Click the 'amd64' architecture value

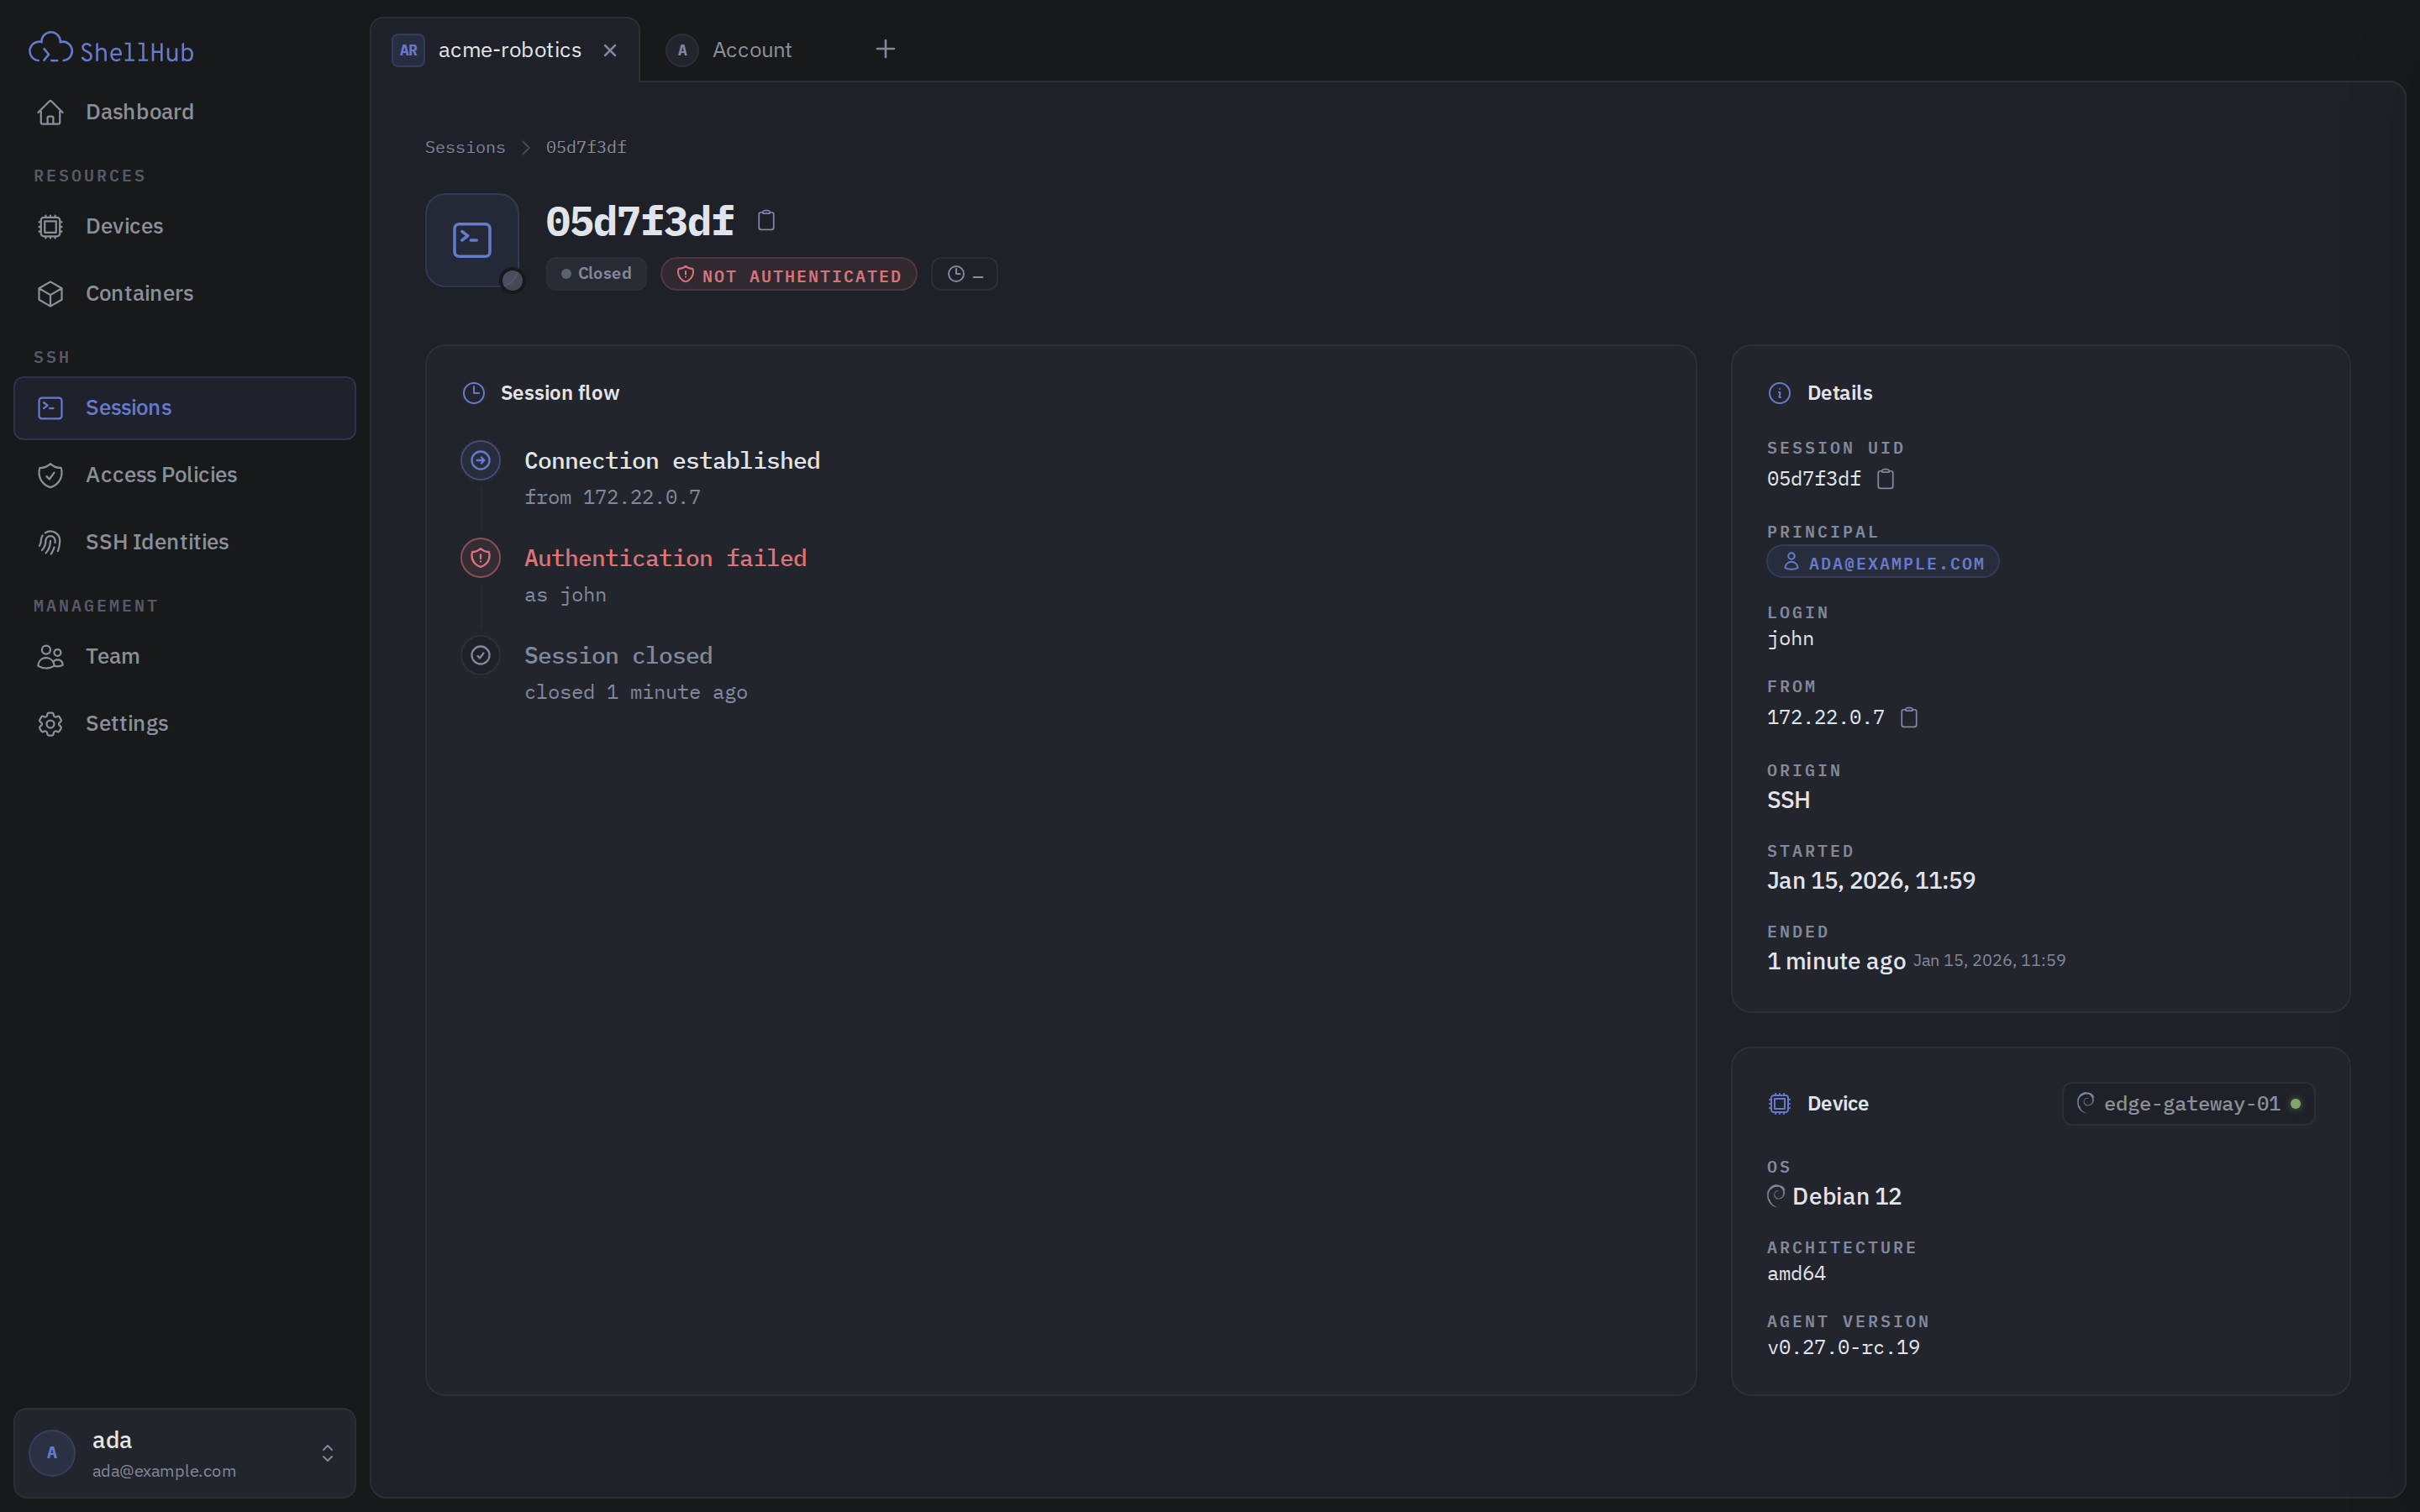tap(1796, 1273)
